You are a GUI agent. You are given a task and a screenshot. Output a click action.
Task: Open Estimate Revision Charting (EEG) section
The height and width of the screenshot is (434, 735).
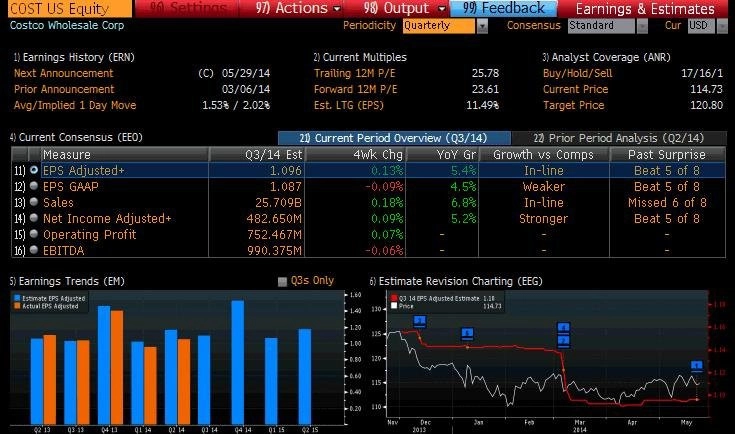456,281
